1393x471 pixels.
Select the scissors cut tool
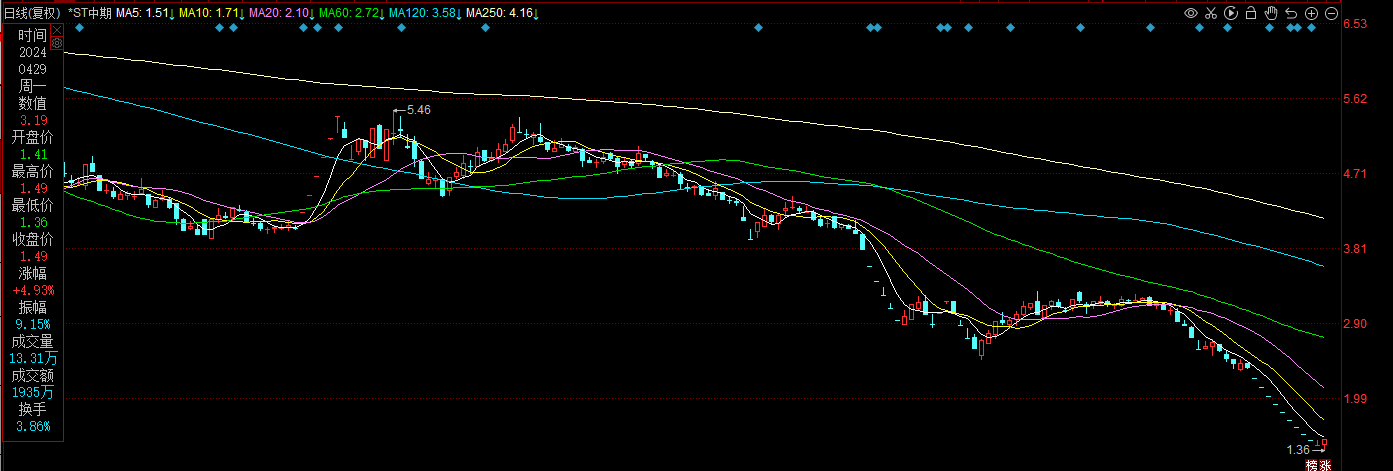1211,13
